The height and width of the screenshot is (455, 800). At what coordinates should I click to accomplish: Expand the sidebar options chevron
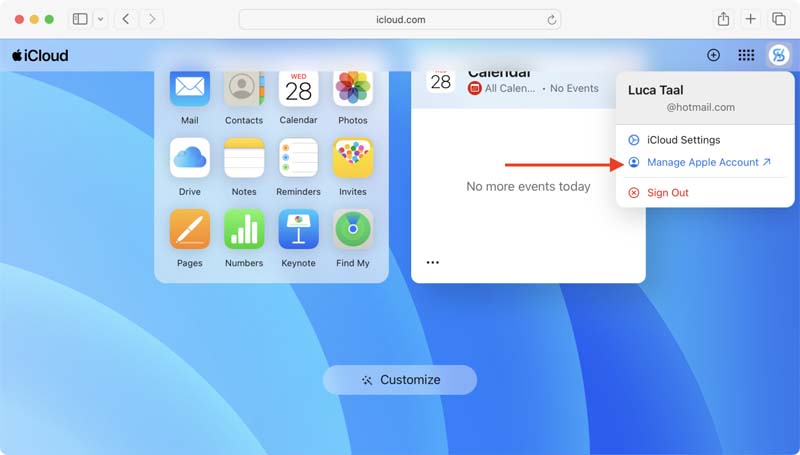(x=101, y=19)
